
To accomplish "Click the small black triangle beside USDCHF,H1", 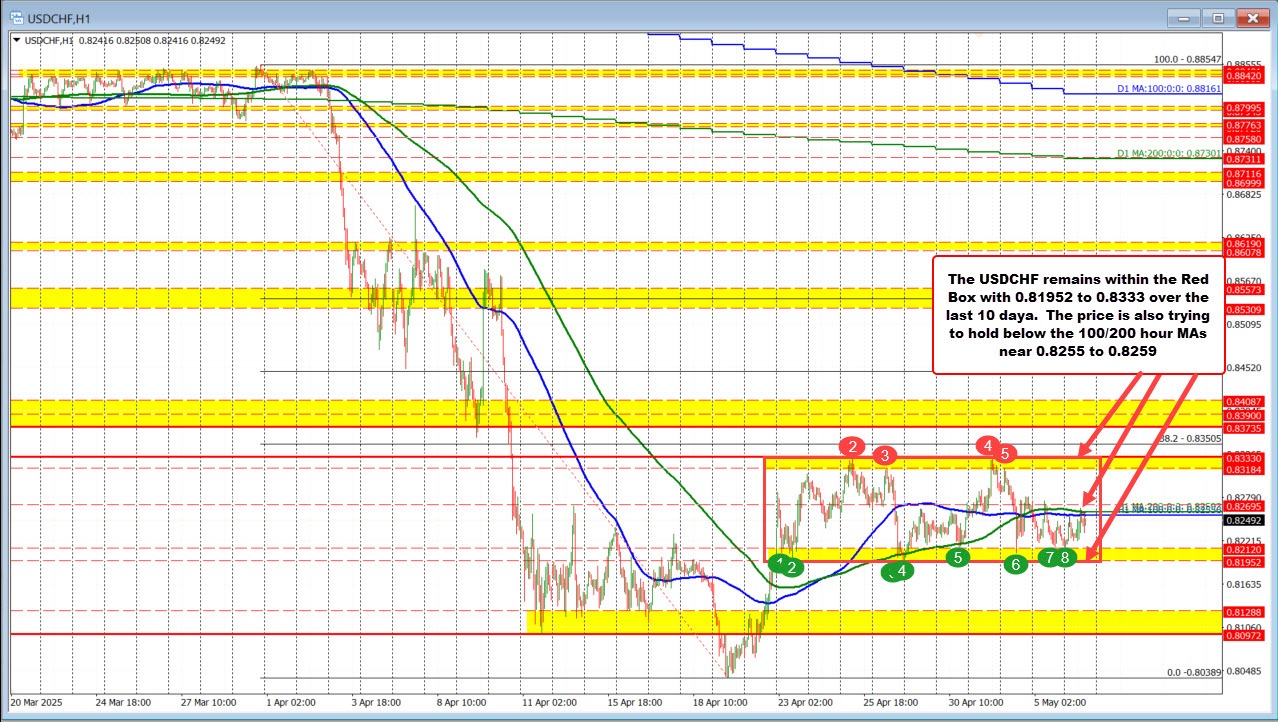I will pyautogui.click(x=15, y=41).
